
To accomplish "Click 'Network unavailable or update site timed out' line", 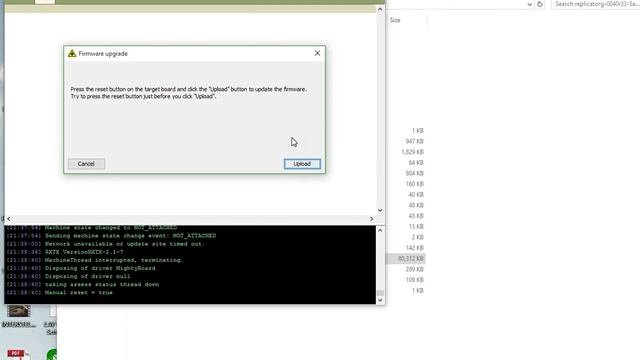I will (106, 244).
